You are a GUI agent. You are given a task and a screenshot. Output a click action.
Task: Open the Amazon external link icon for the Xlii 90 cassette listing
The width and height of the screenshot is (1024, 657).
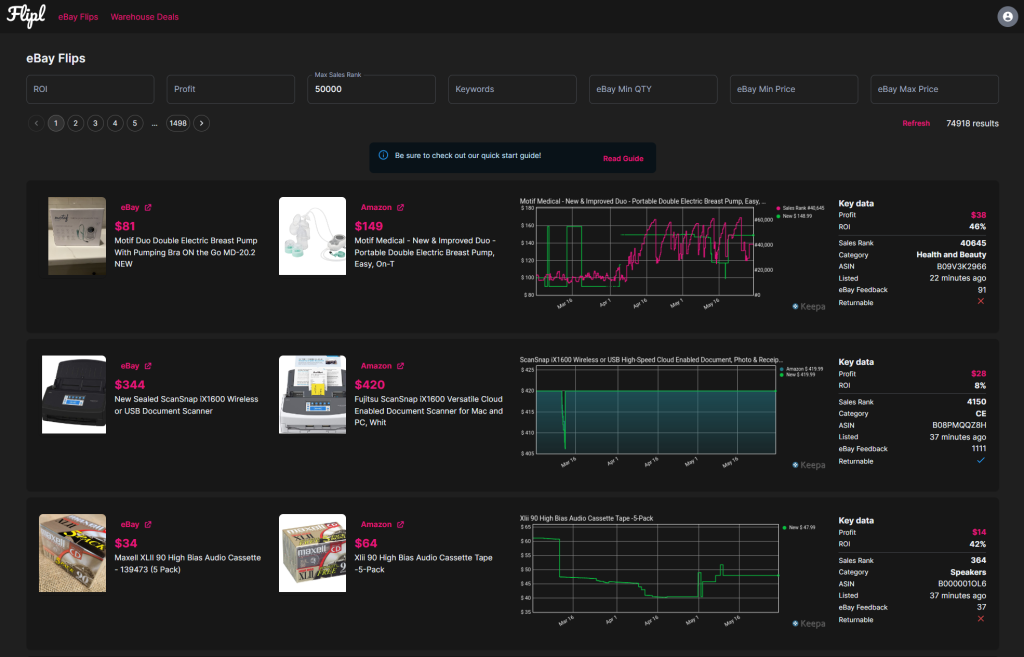400,525
